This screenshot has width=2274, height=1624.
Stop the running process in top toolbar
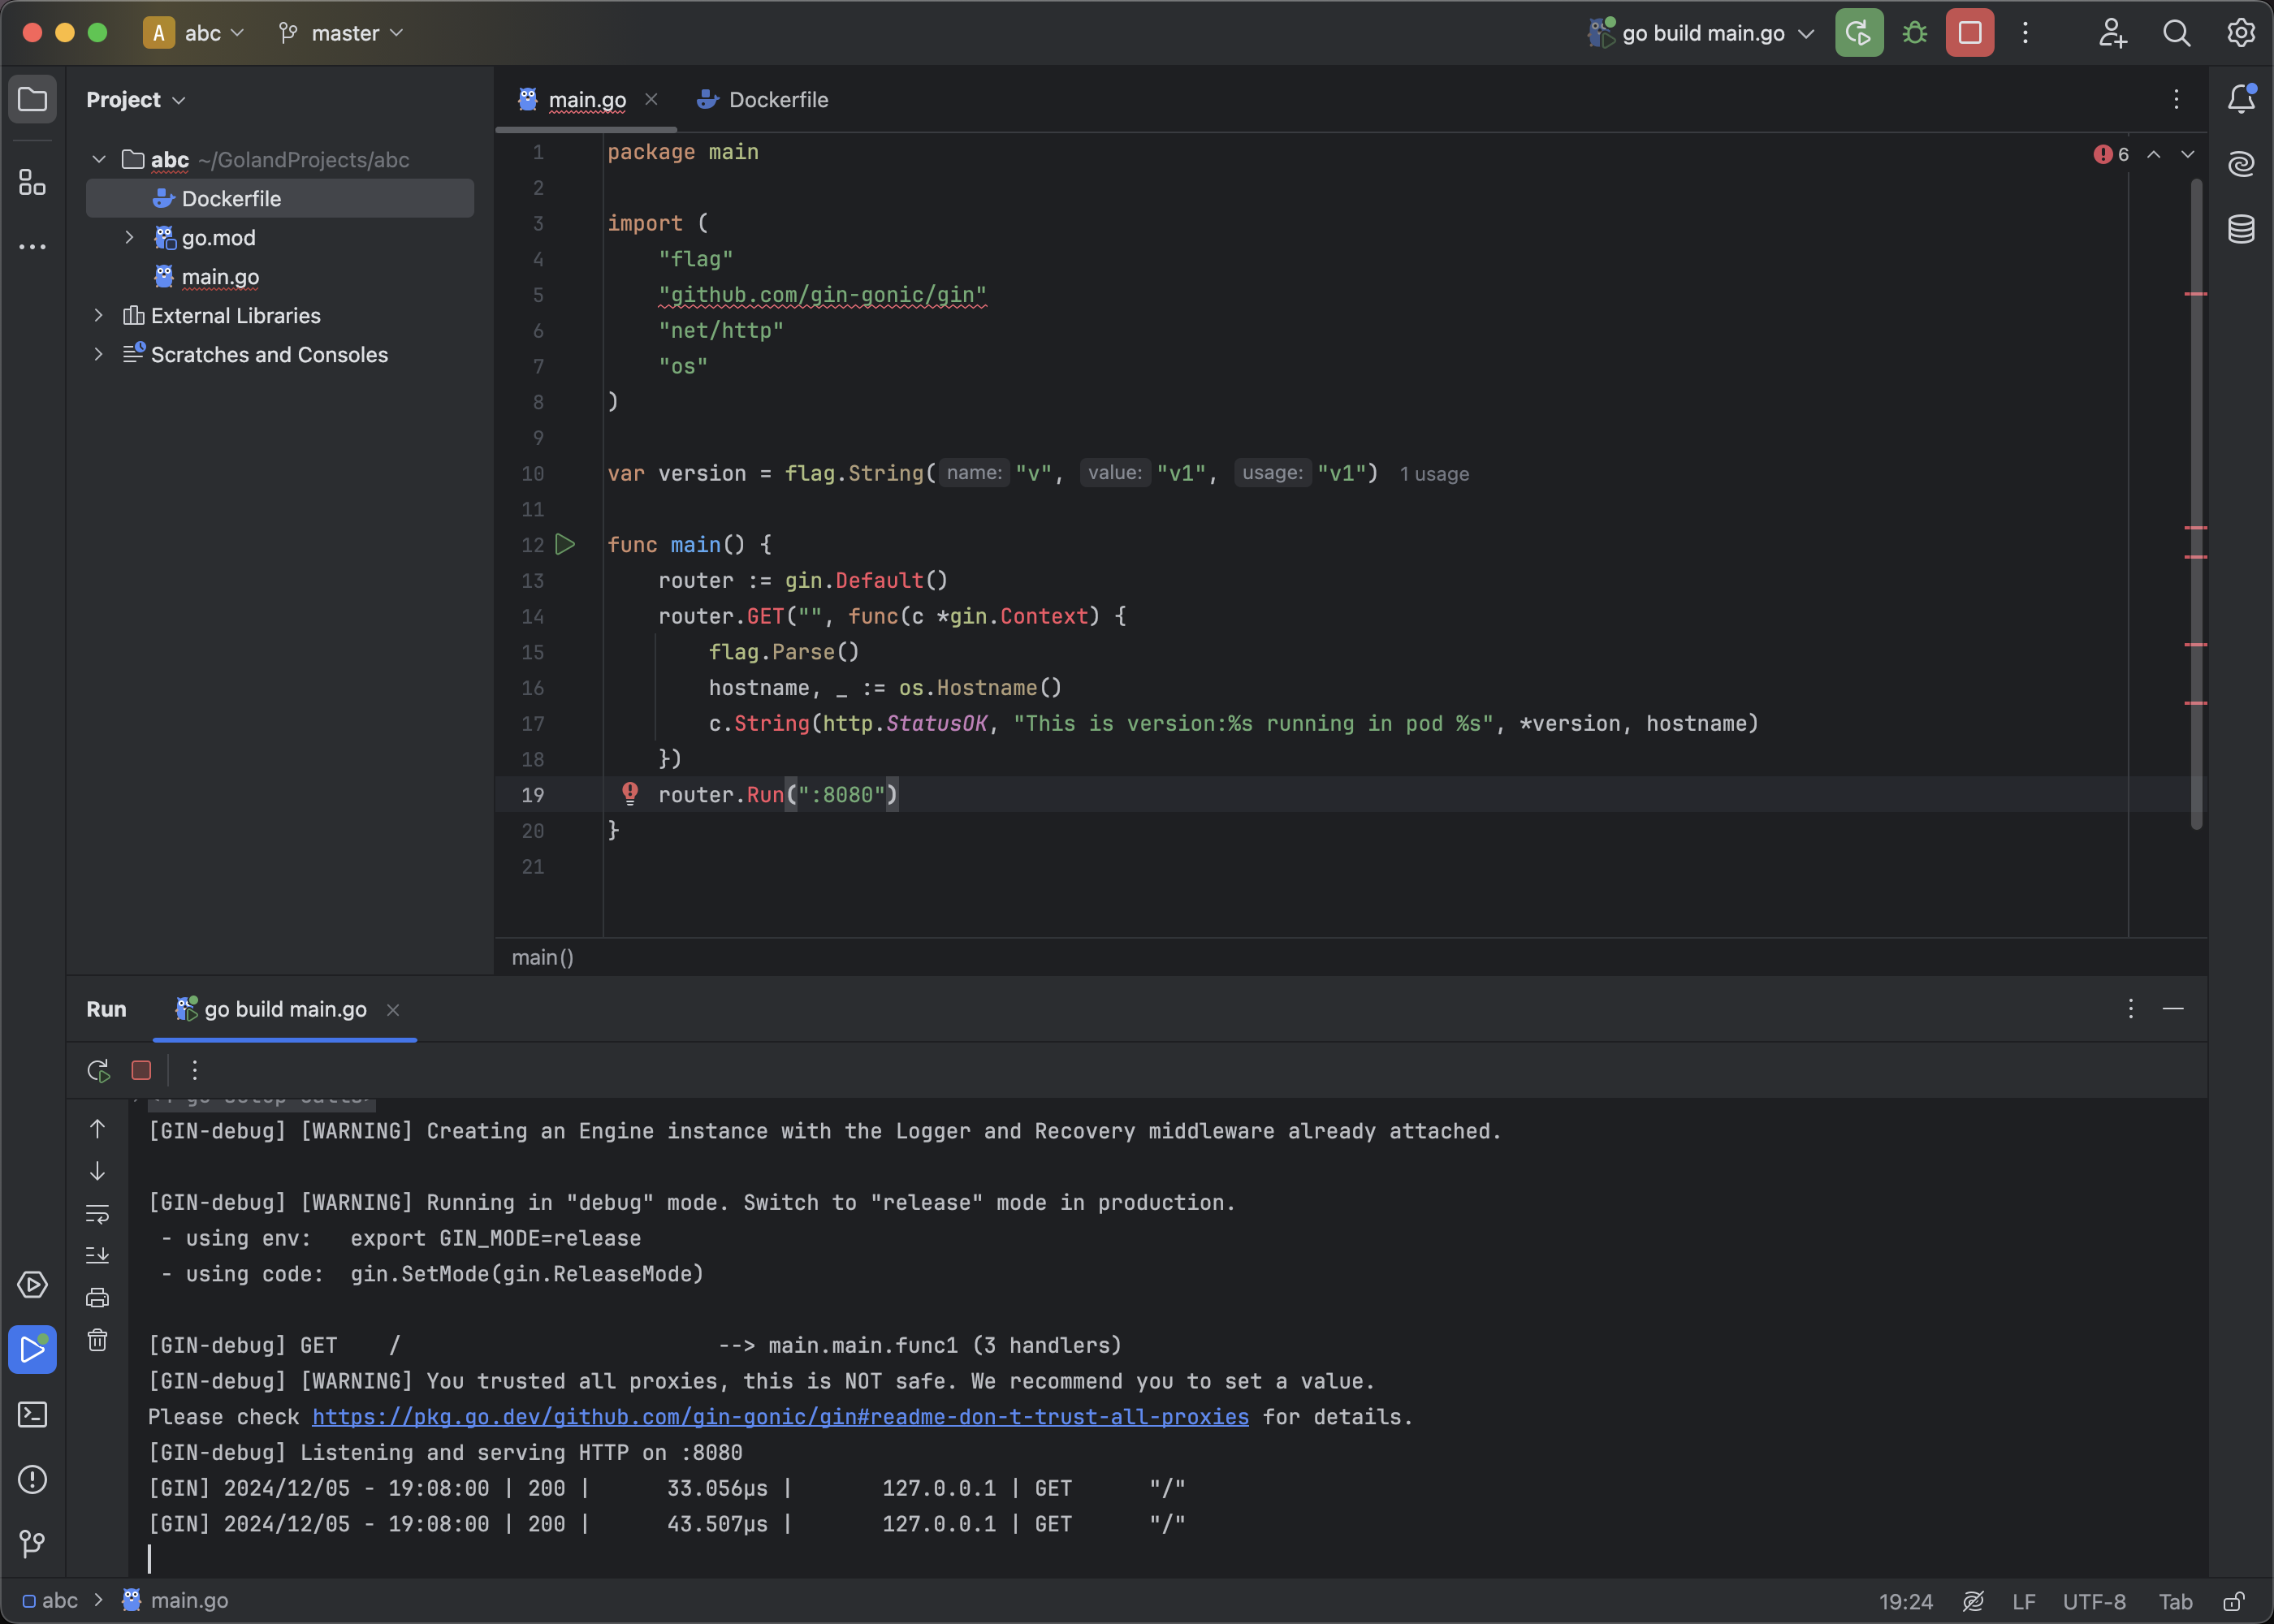point(1969,33)
